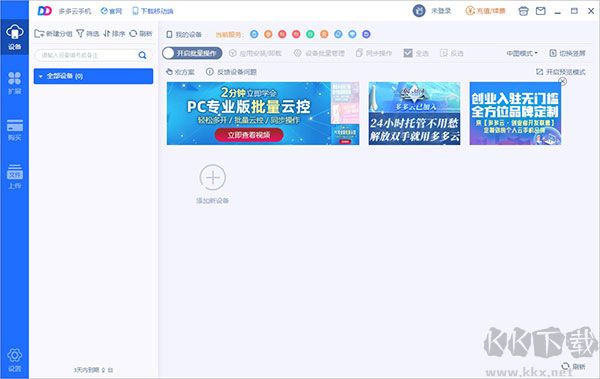
Task: Open 充值/续费 recharge and renew
Action: (x=485, y=11)
